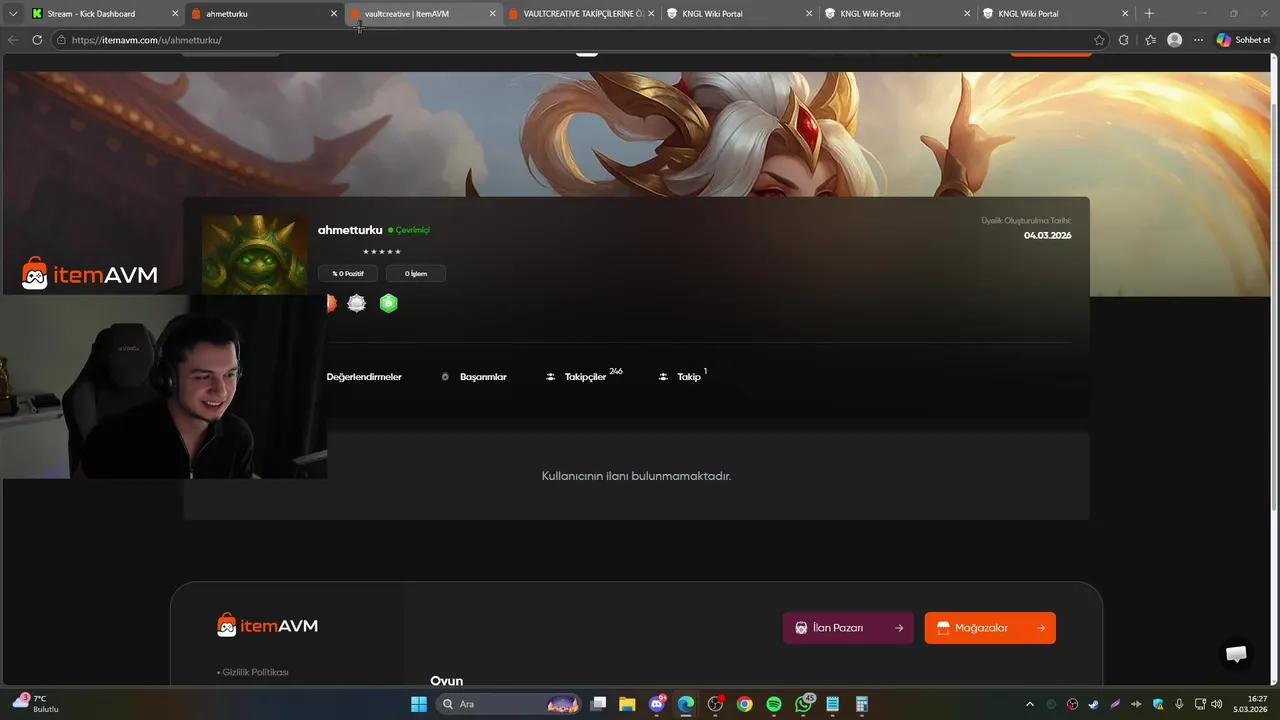
Task: Open the VAULTCREATIVE TAKİPÇİLERİNE tab
Action: click(582, 14)
